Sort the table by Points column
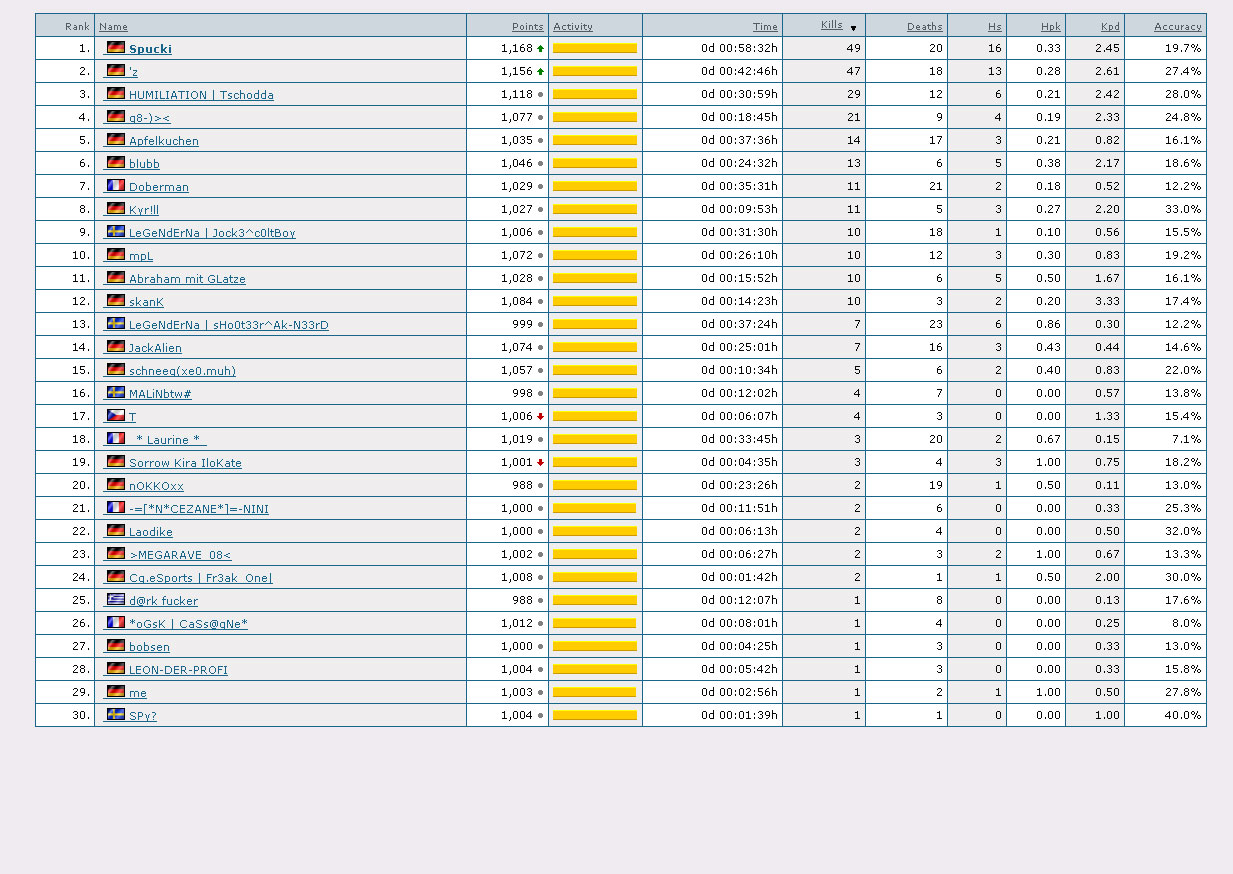Viewport: 1233px width, 874px height. (527, 27)
